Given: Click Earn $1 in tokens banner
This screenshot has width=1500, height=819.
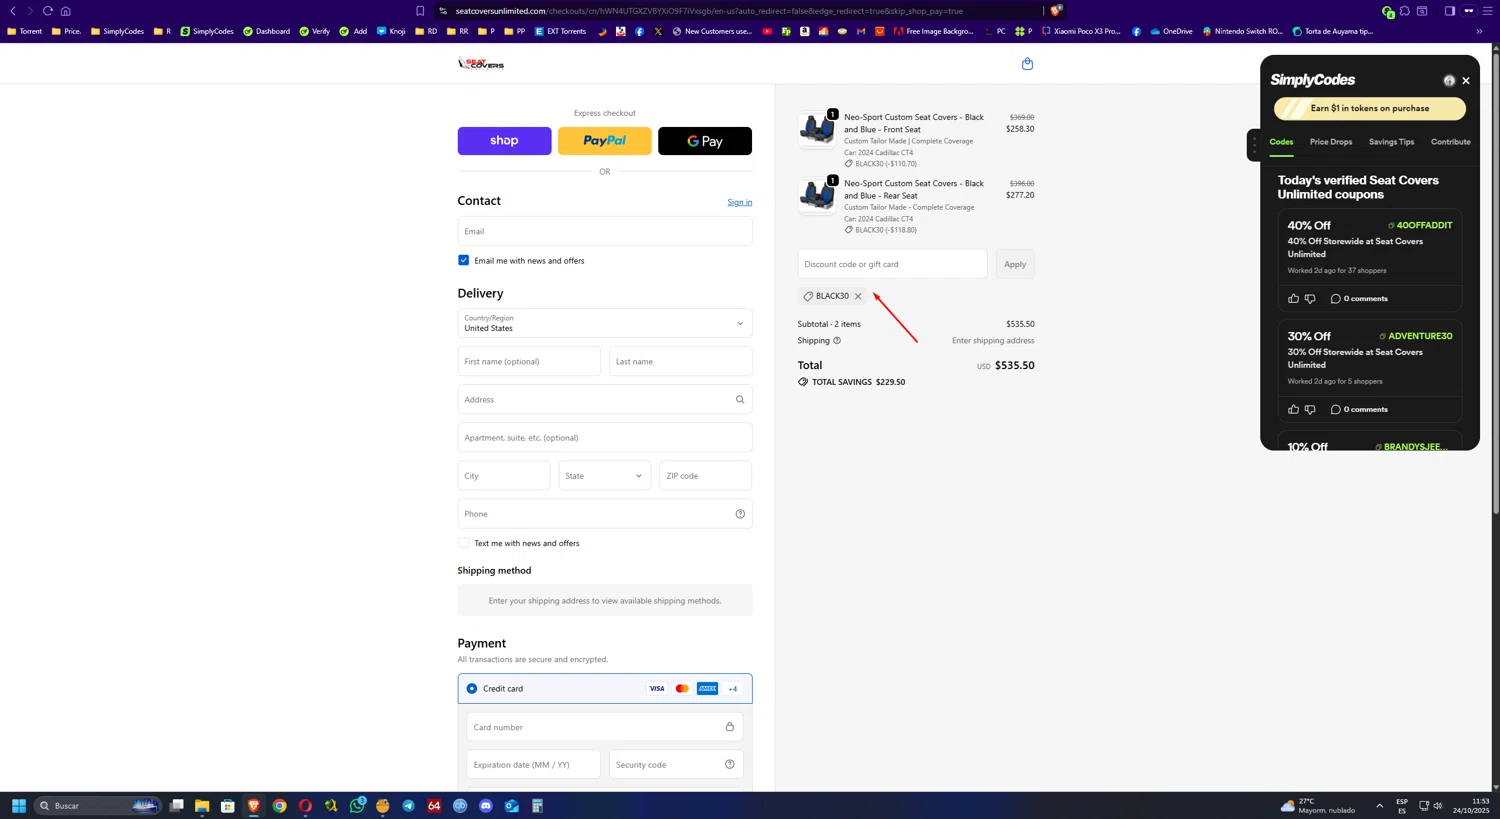Looking at the screenshot, I should (x=1369, y=108).
